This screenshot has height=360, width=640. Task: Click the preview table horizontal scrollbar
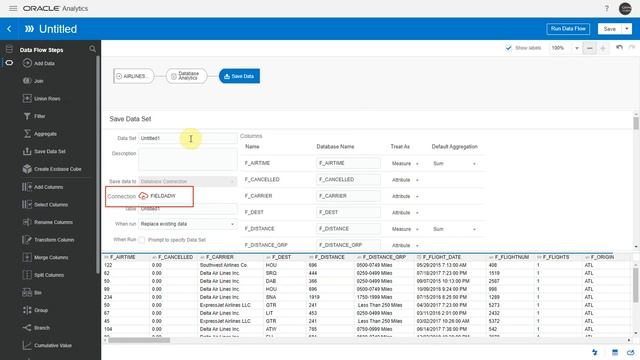pyautogui.click(x=139, y=340)
